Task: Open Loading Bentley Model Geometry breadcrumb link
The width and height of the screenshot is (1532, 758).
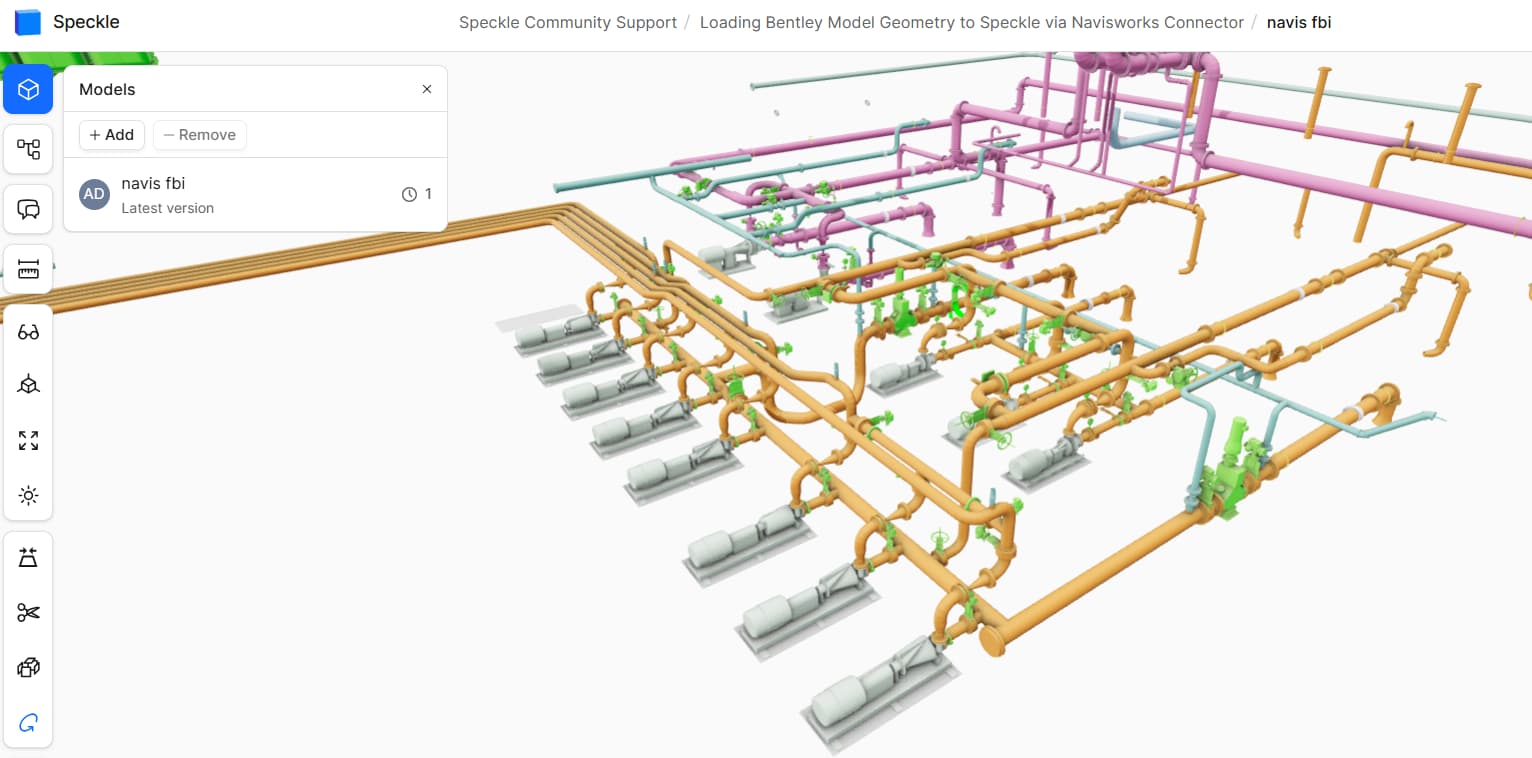Action: (x=972, y=22)
